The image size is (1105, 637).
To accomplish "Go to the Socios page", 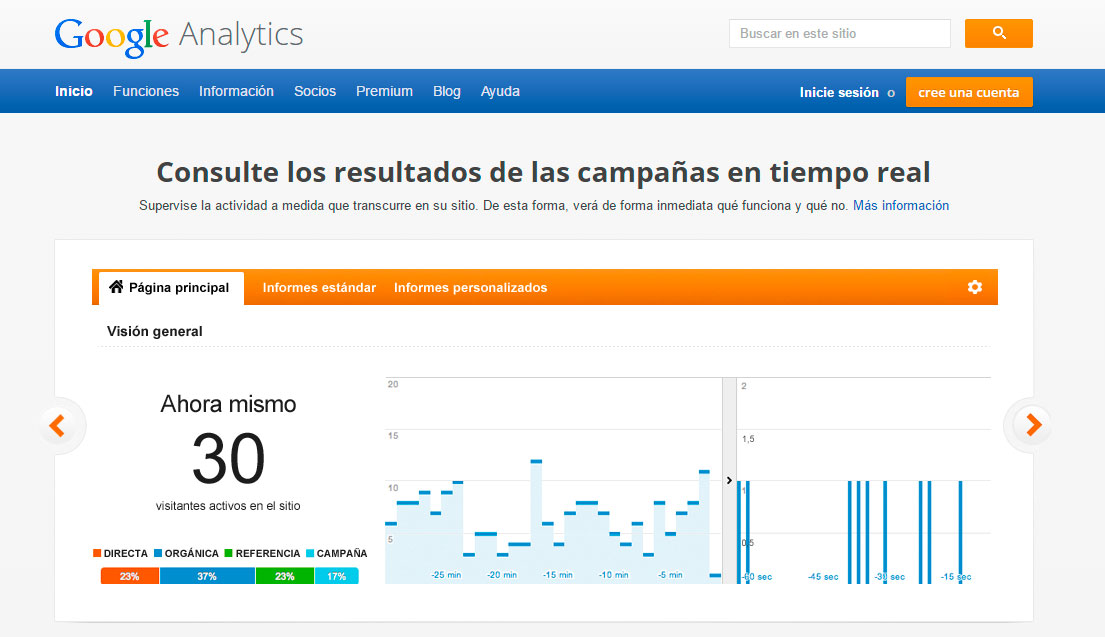I will click(x=315, y=91).
